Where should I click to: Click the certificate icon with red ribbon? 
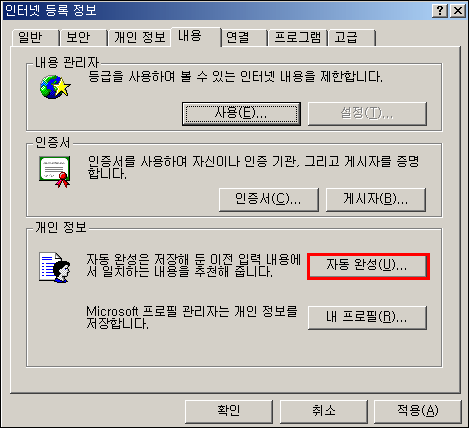click(x=55, y=172)
